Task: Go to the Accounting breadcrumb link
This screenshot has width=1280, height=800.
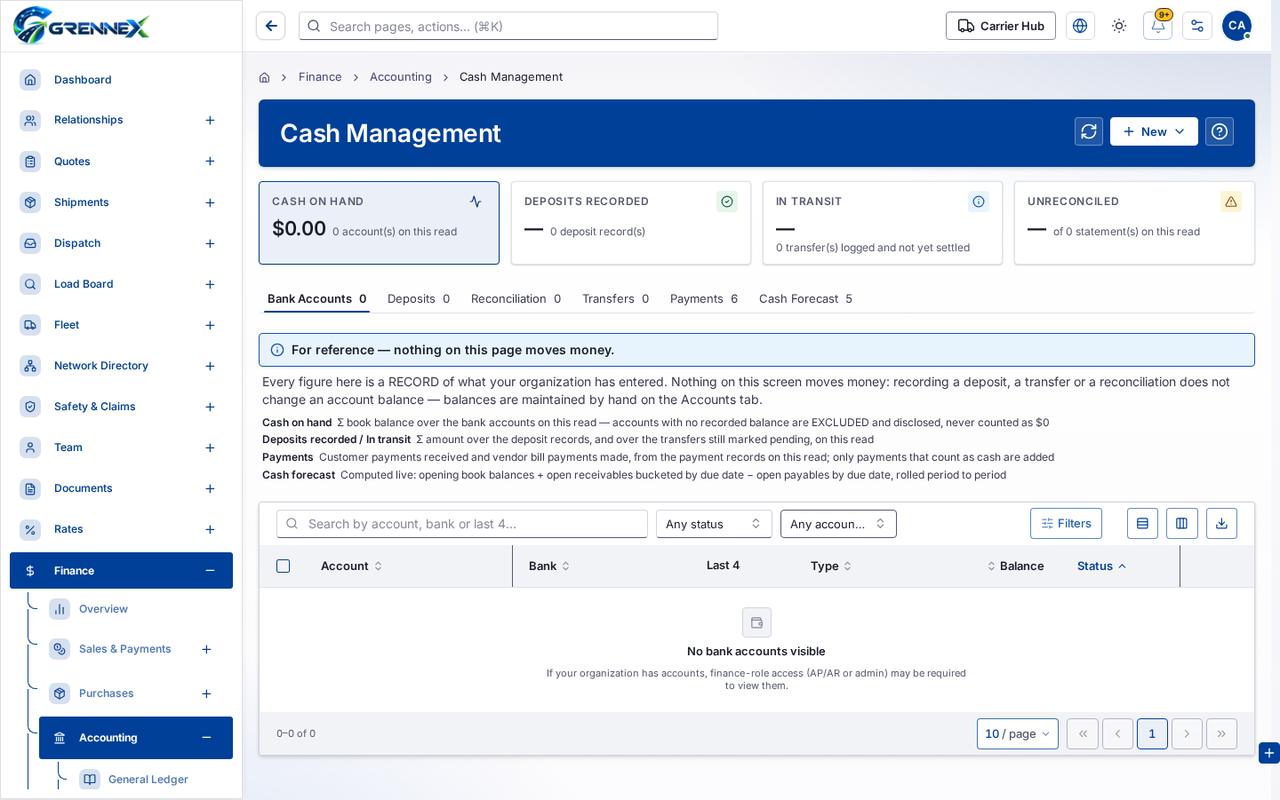Action: pos(401,77)
